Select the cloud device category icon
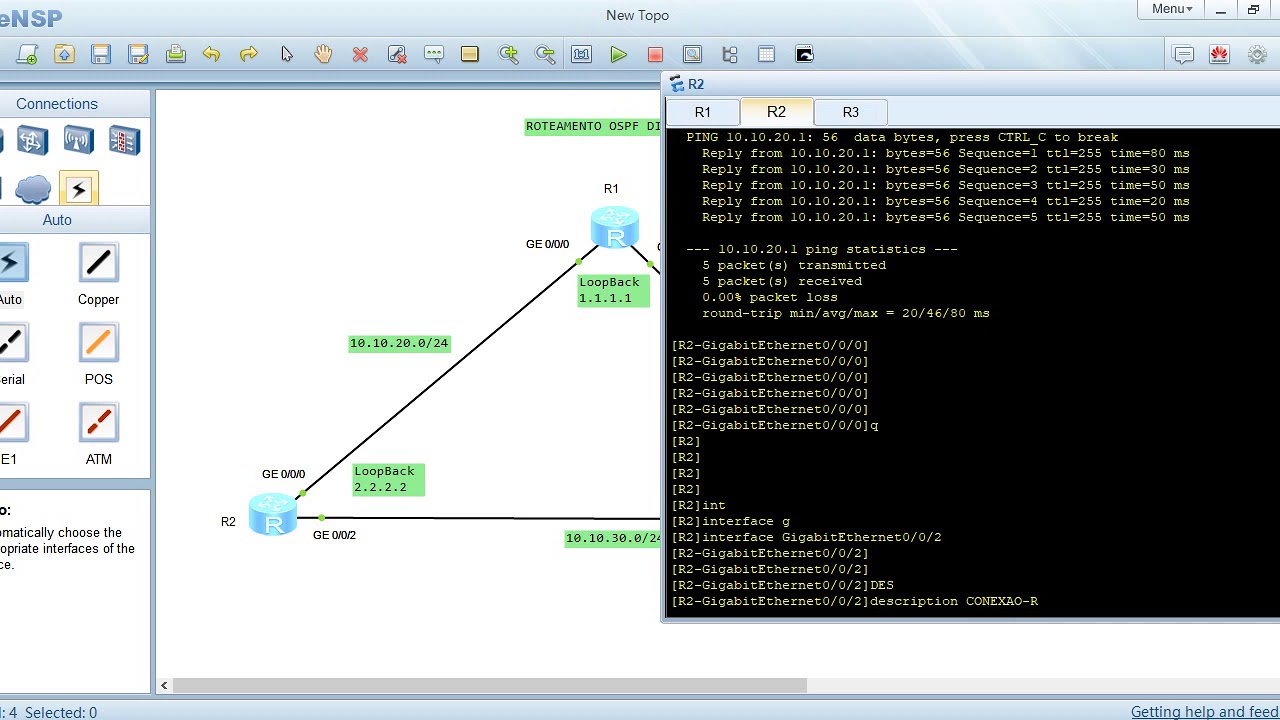 pyautogui.click(x=33, y=188)
